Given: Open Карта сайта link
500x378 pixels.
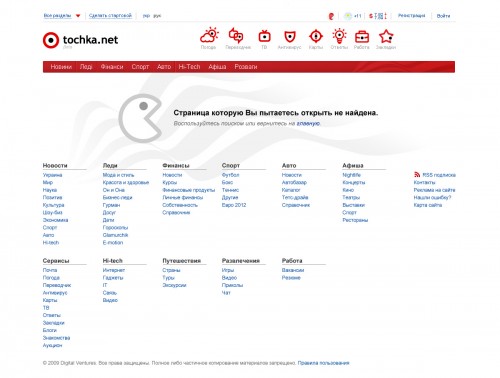Looking at the screenshot, I should [x=428, y=205].
